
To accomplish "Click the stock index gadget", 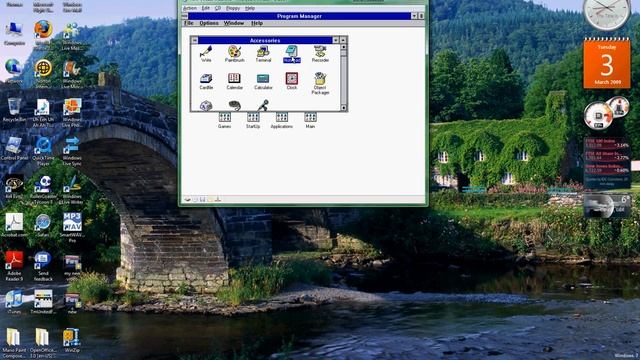I will pyautogui.click(x=607, y=163).
